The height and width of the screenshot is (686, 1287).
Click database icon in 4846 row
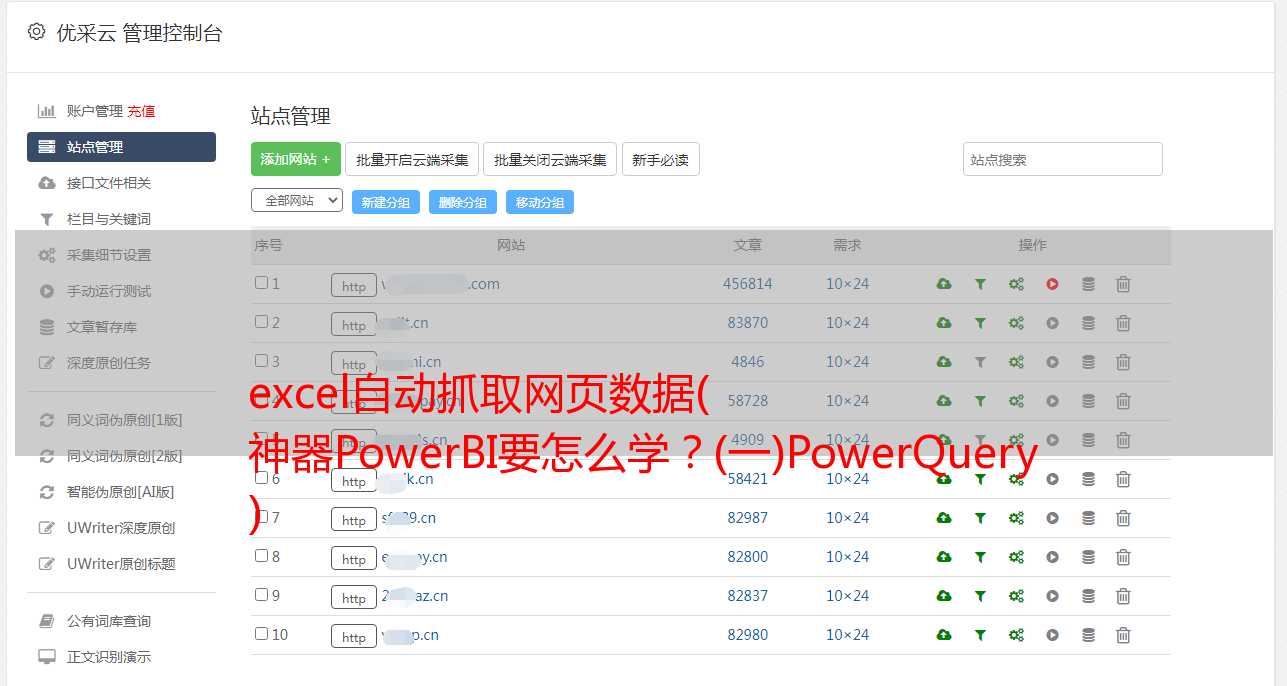click(x=1088, y=362)
